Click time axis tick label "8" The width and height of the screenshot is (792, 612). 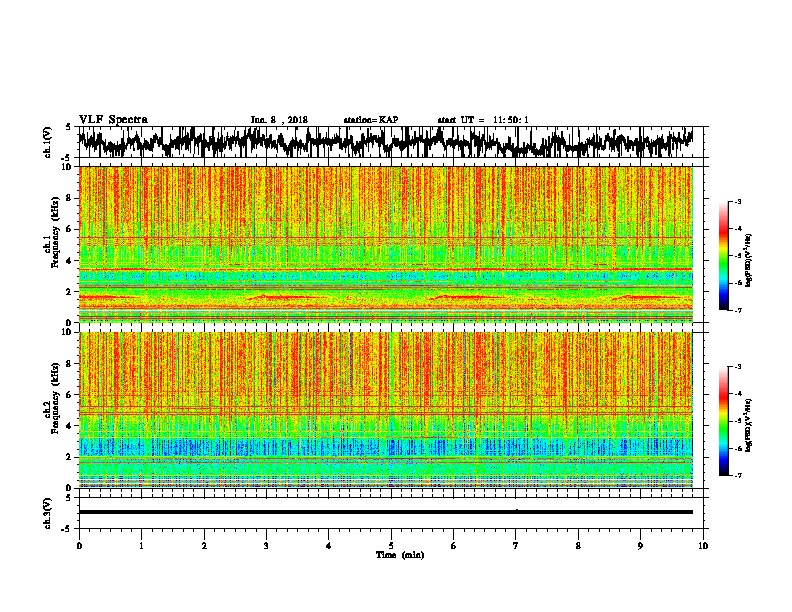pos(578,546)
